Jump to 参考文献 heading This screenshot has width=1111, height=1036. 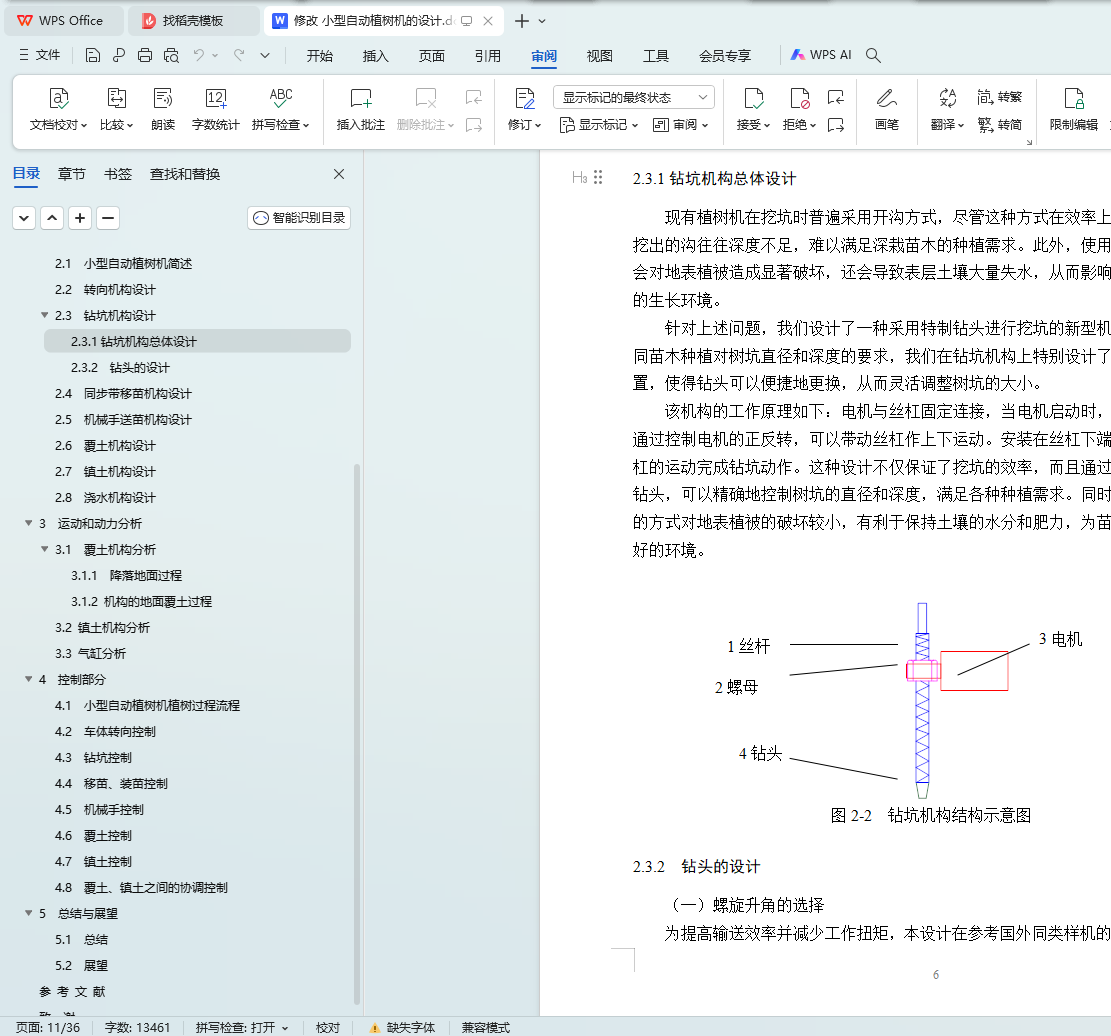pyautogui.click(x=72, y=991)
